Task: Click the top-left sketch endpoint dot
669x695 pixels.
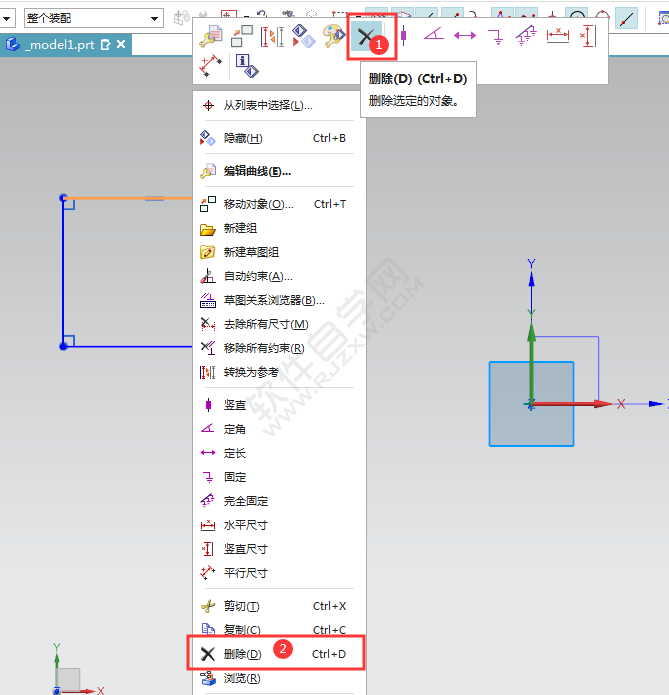Action: [63, 198]
